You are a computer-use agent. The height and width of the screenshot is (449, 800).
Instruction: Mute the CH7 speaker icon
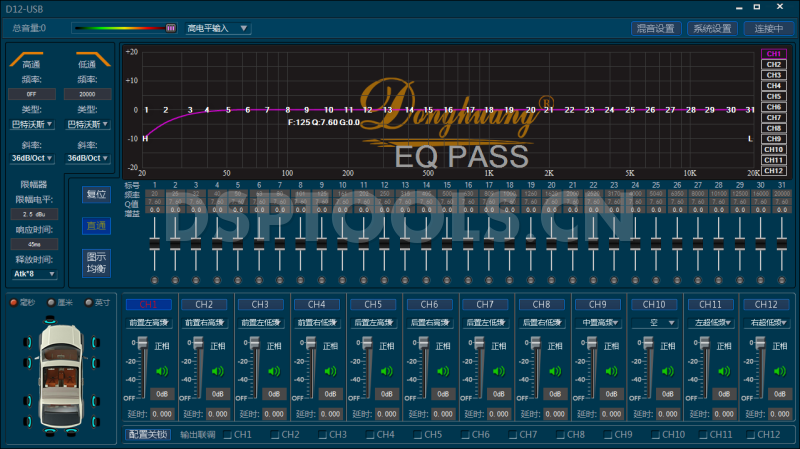click(498, 372)
